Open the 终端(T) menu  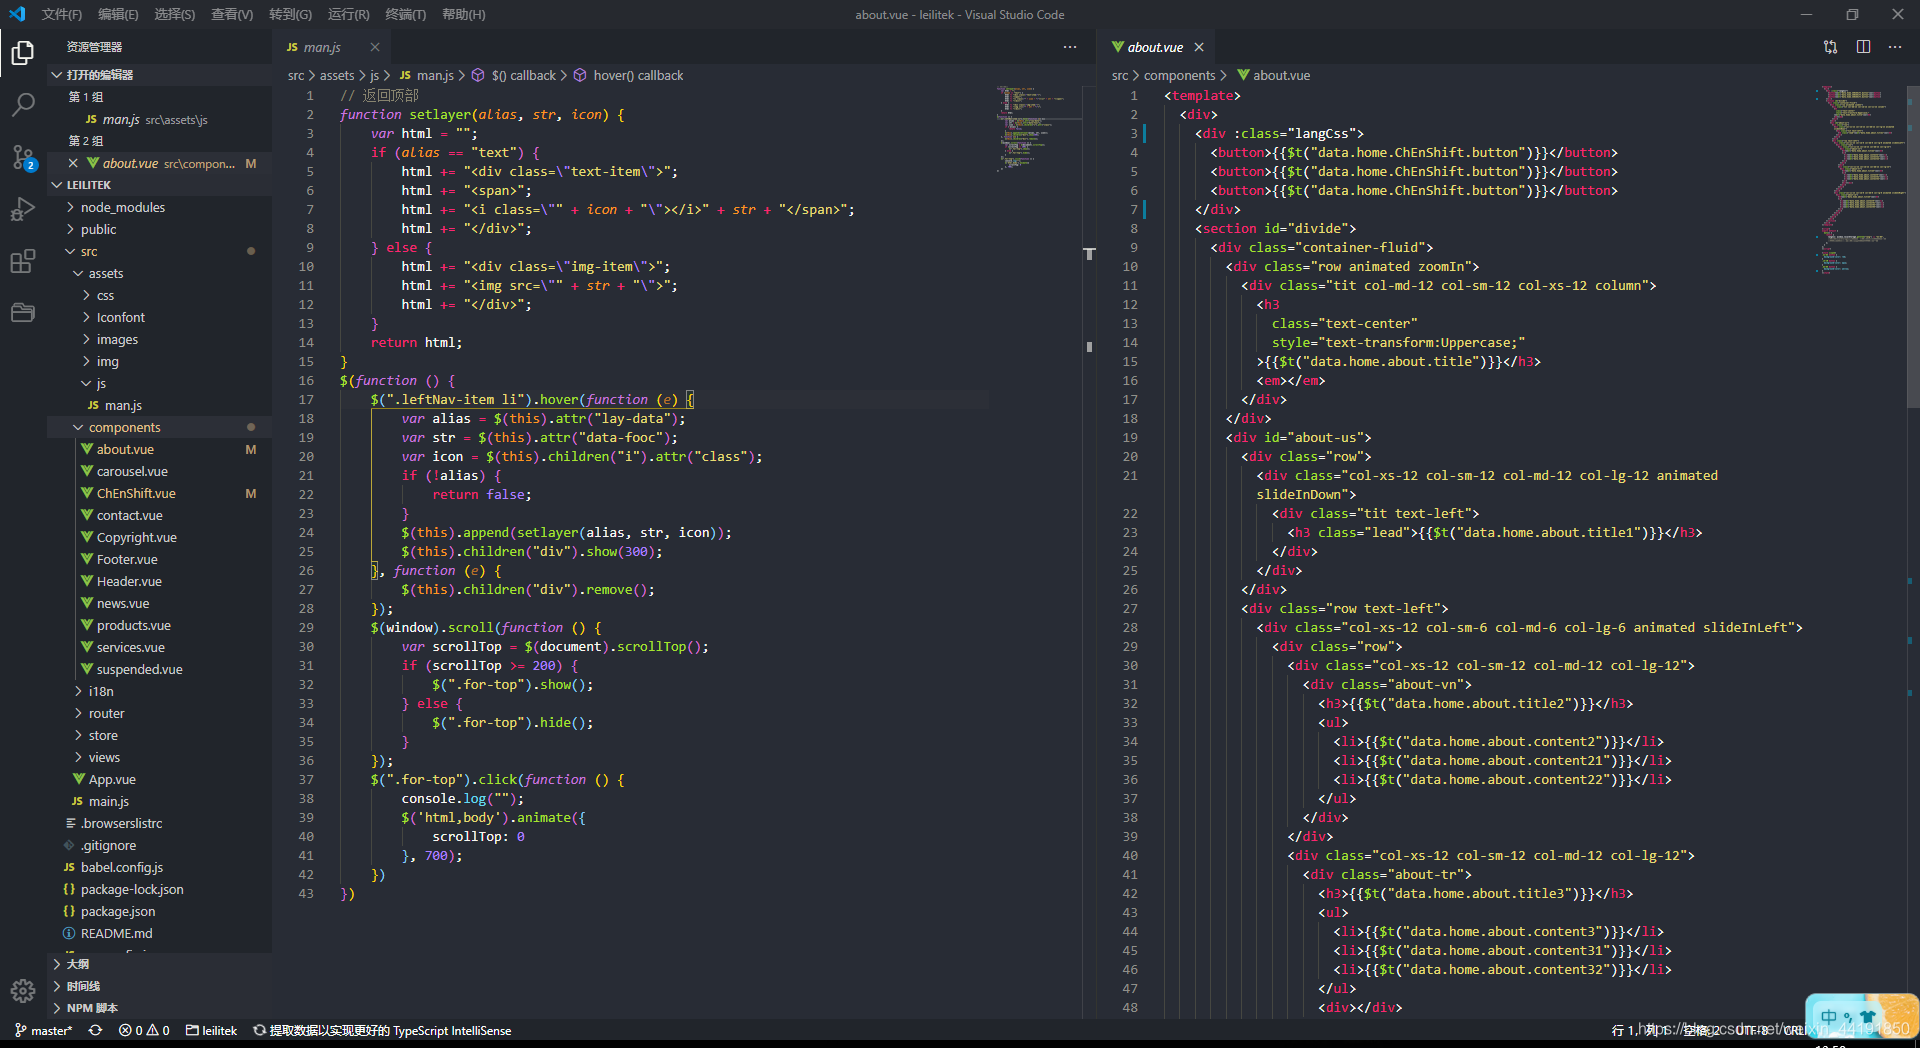coord(407,15)
